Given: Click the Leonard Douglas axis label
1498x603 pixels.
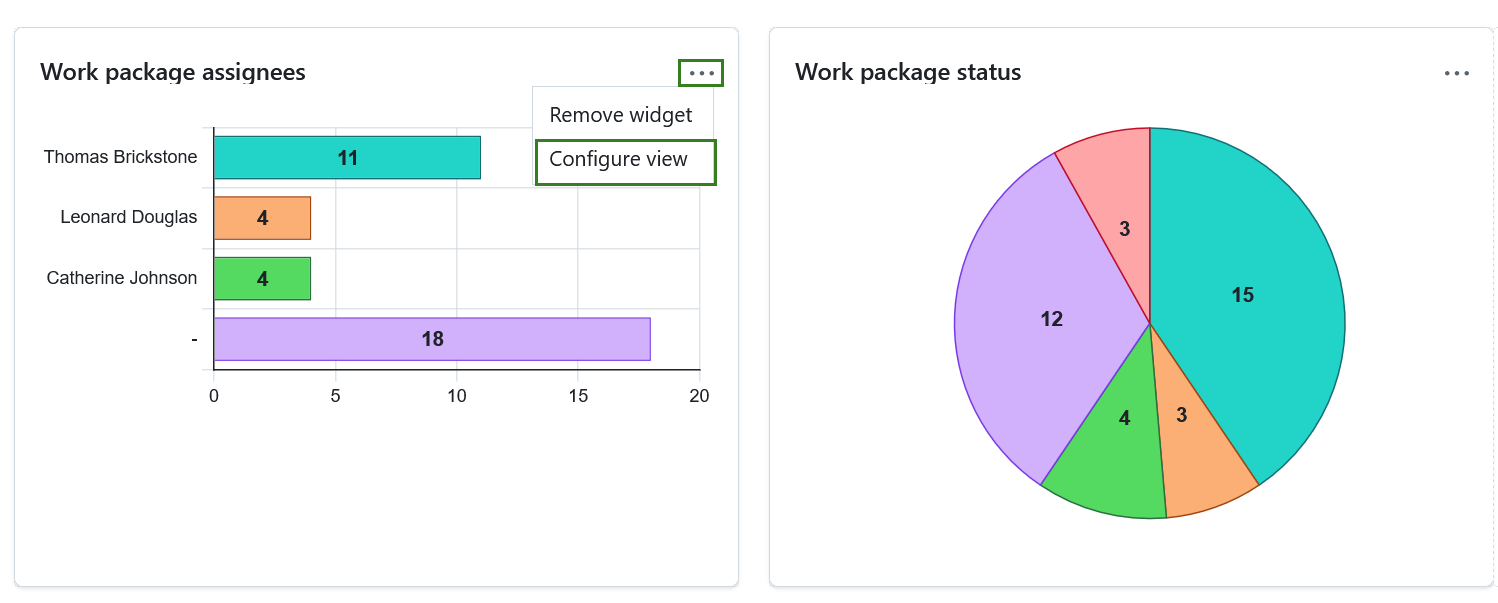Looking at the screenshot, I should pos(129,217).
